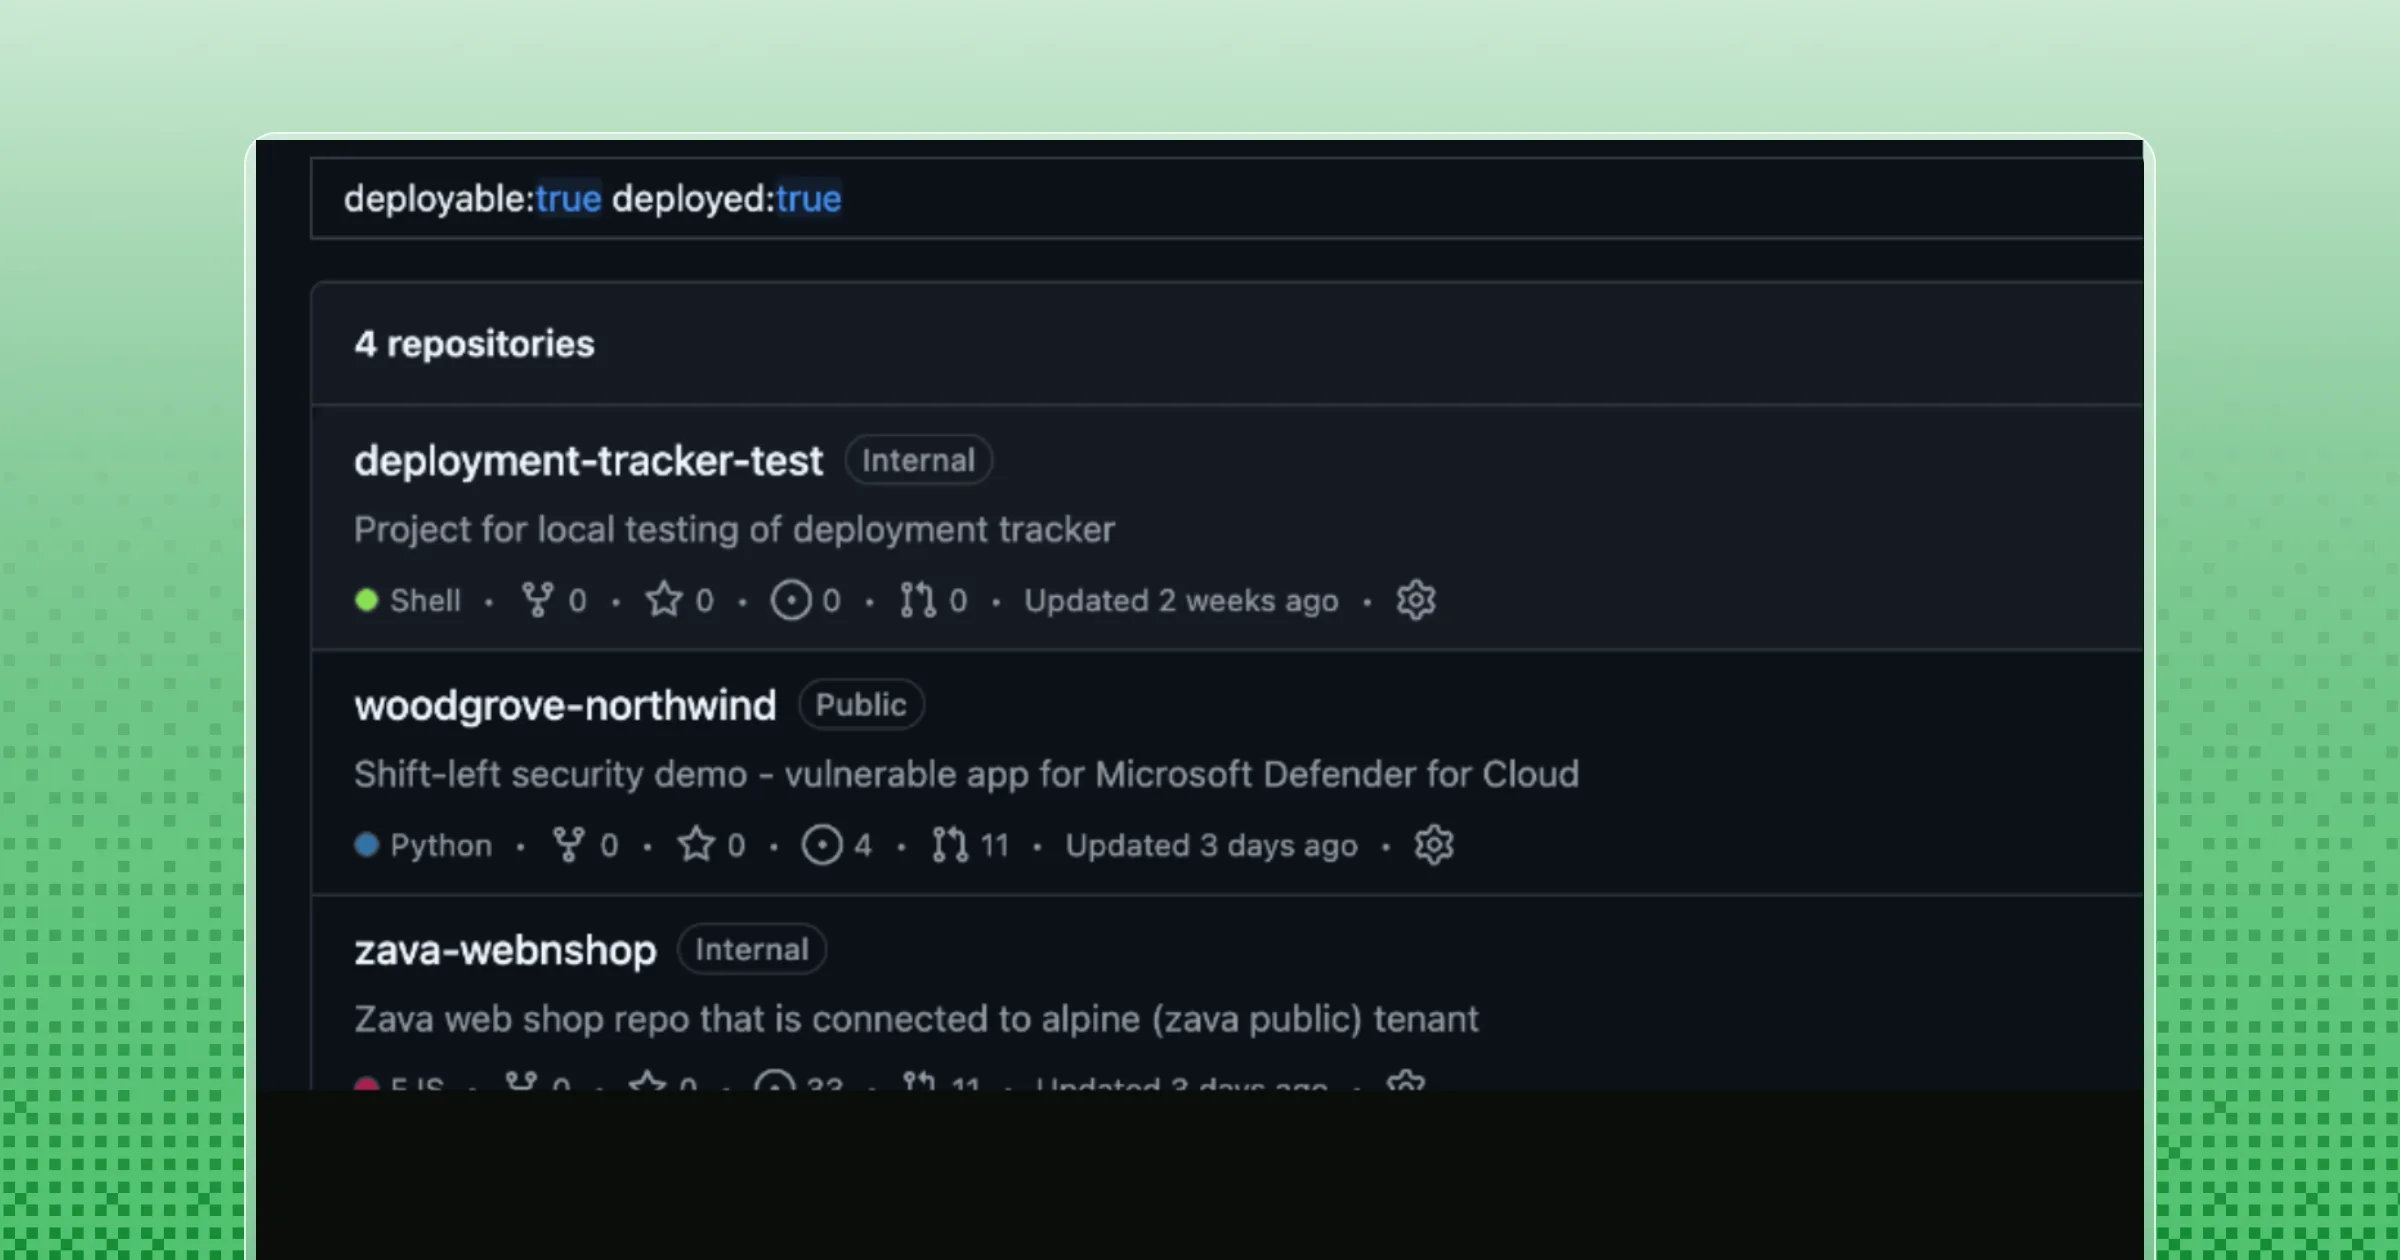The height and width of the screenshot is (1260, 2400).
Task: Open the fork count for zava-webnshop
Action: [x=524, y=1083]
